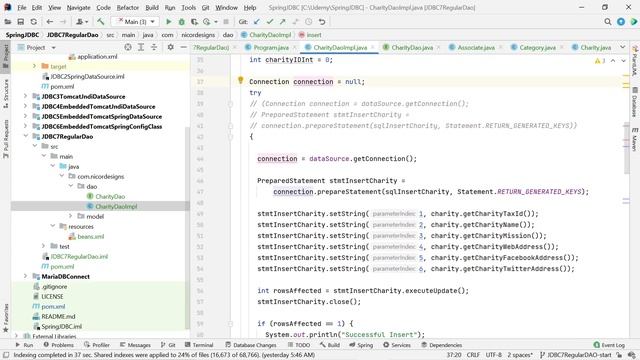The height and width of the screenshot is (360, 640).
Task: Close the CharityDaoImpl.java tab
Action: click(373, 47)
